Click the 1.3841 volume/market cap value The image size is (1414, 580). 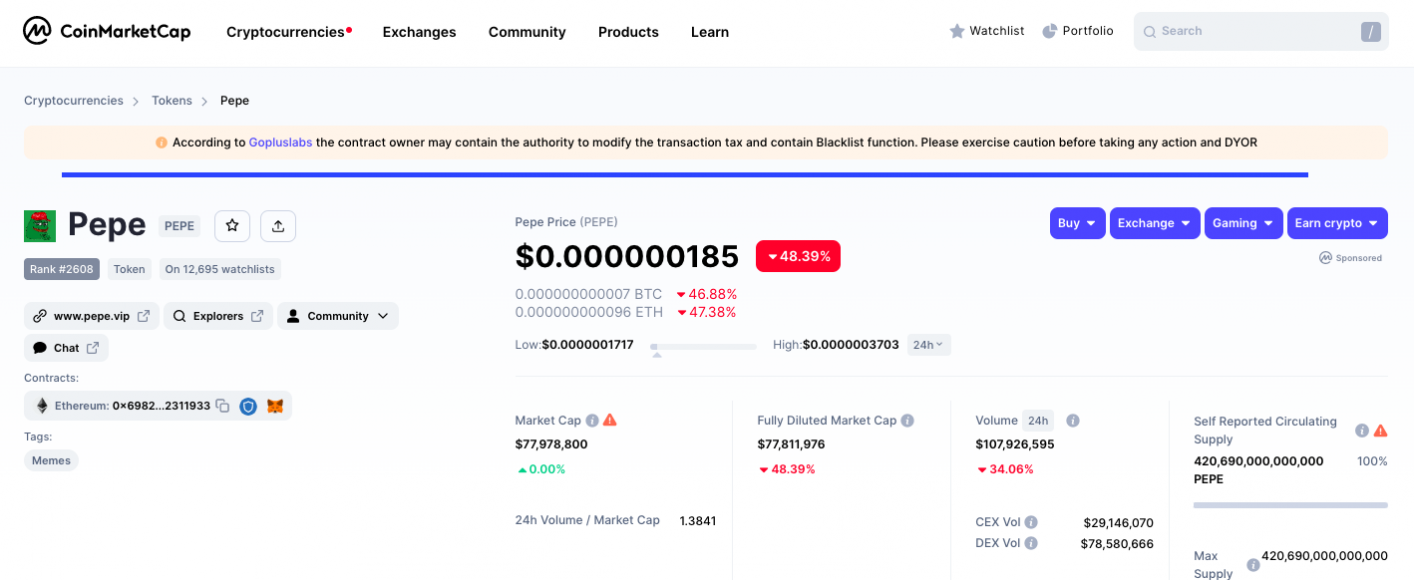(698, 521)
